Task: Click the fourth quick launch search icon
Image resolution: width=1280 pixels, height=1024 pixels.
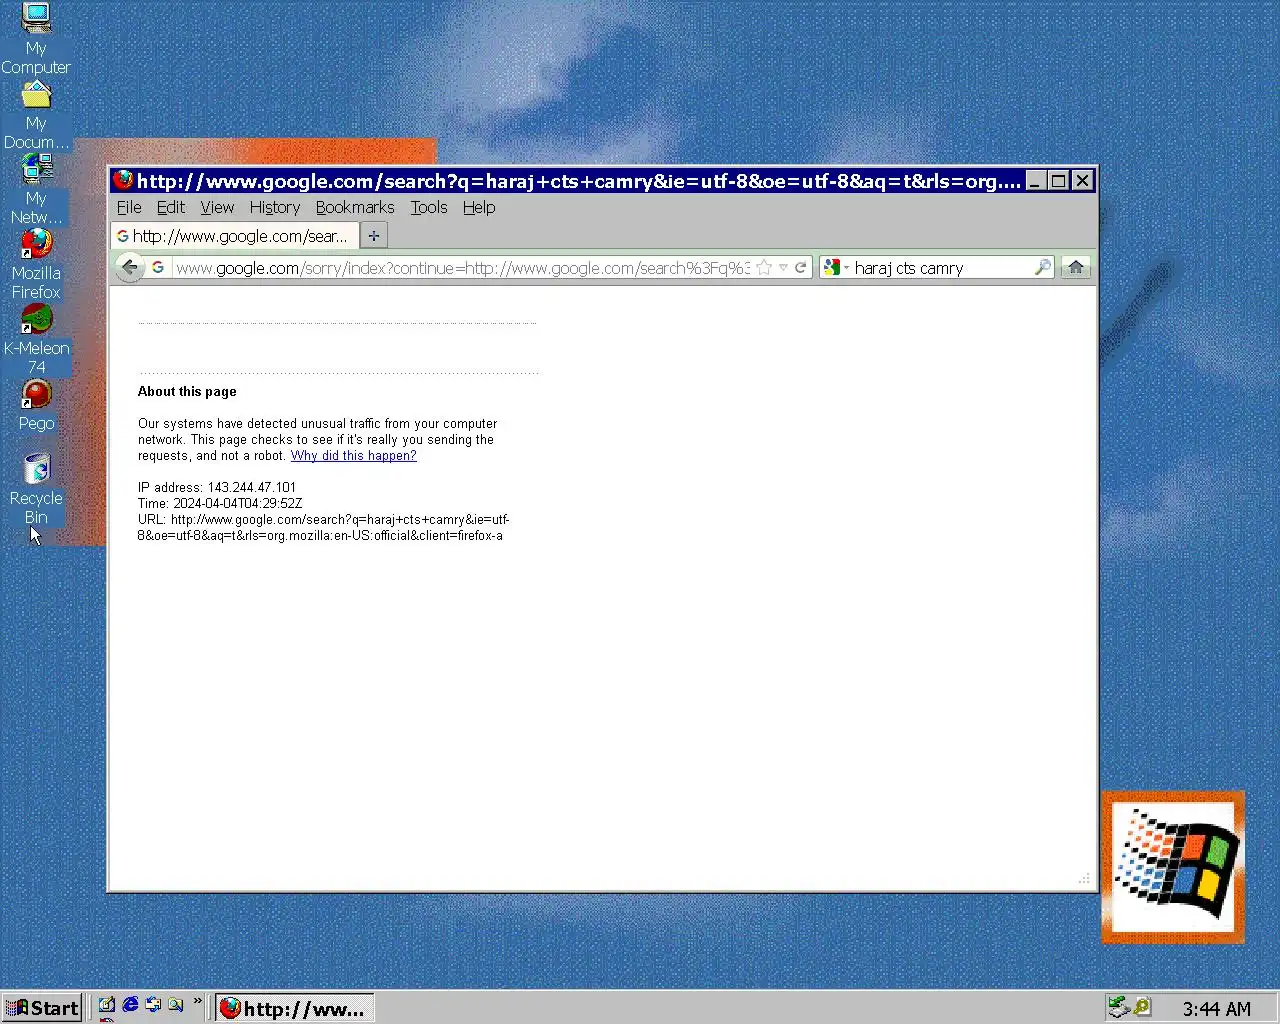Action: coord(176,1005)
